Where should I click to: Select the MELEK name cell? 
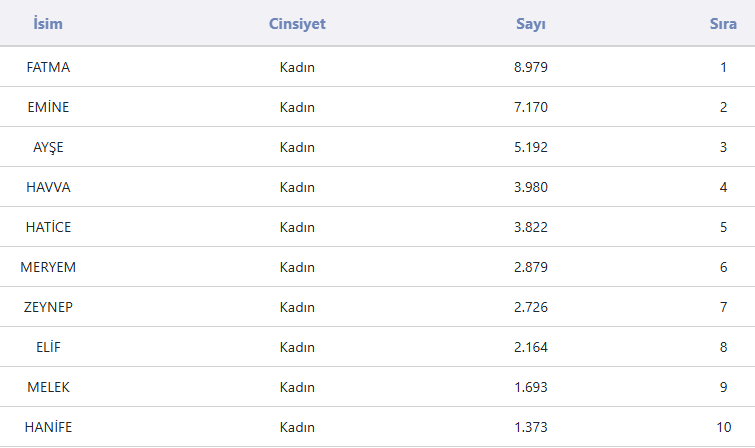48,387
